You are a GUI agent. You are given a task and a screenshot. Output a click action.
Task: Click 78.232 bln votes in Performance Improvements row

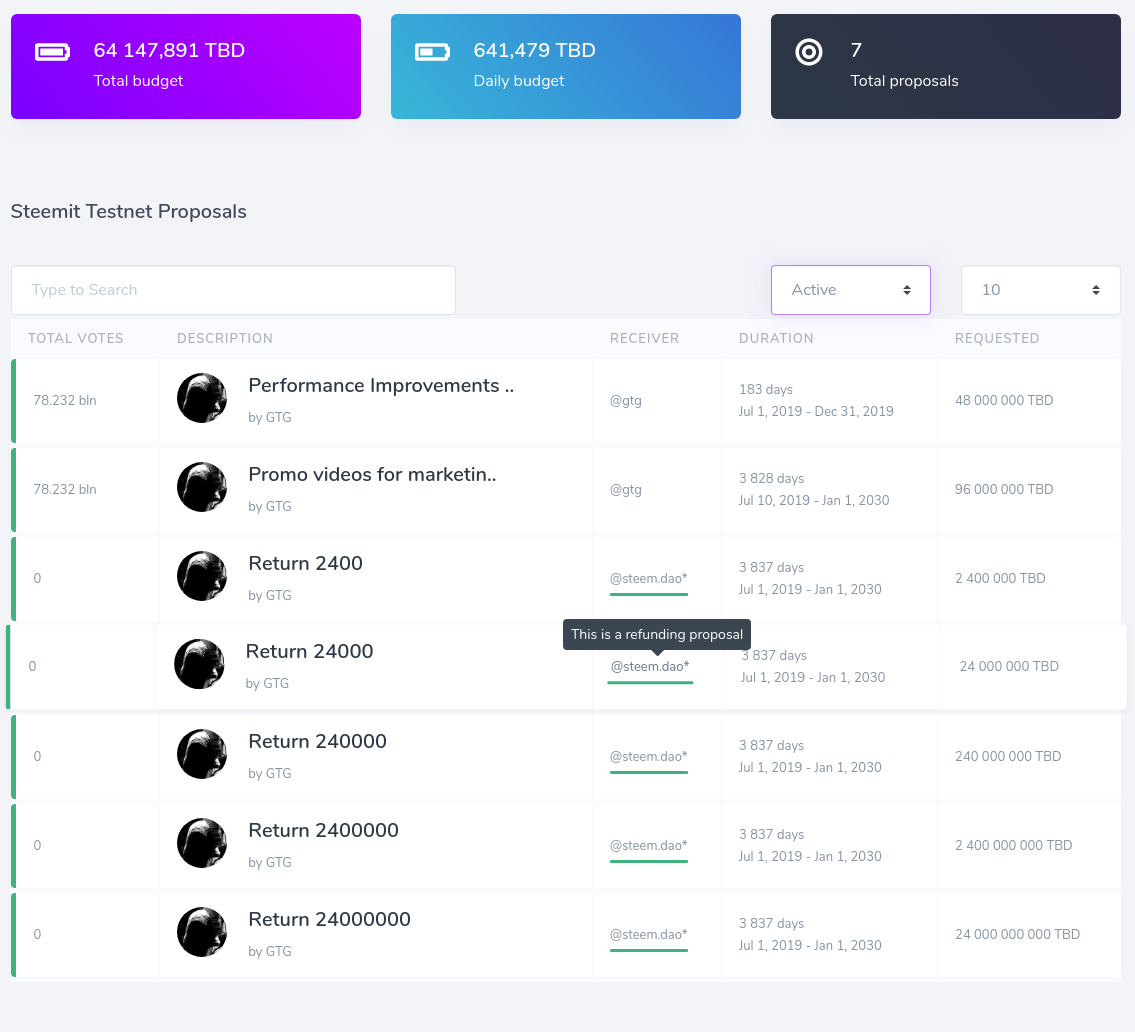64,401
